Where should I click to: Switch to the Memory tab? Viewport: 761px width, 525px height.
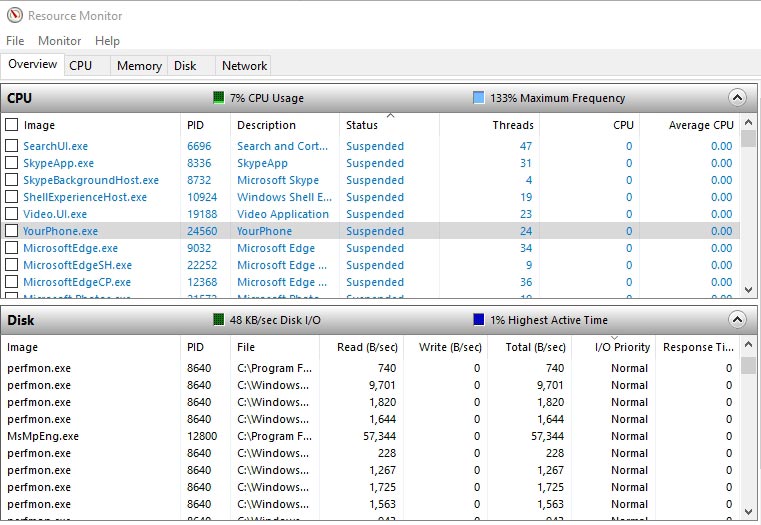[139, 66]
